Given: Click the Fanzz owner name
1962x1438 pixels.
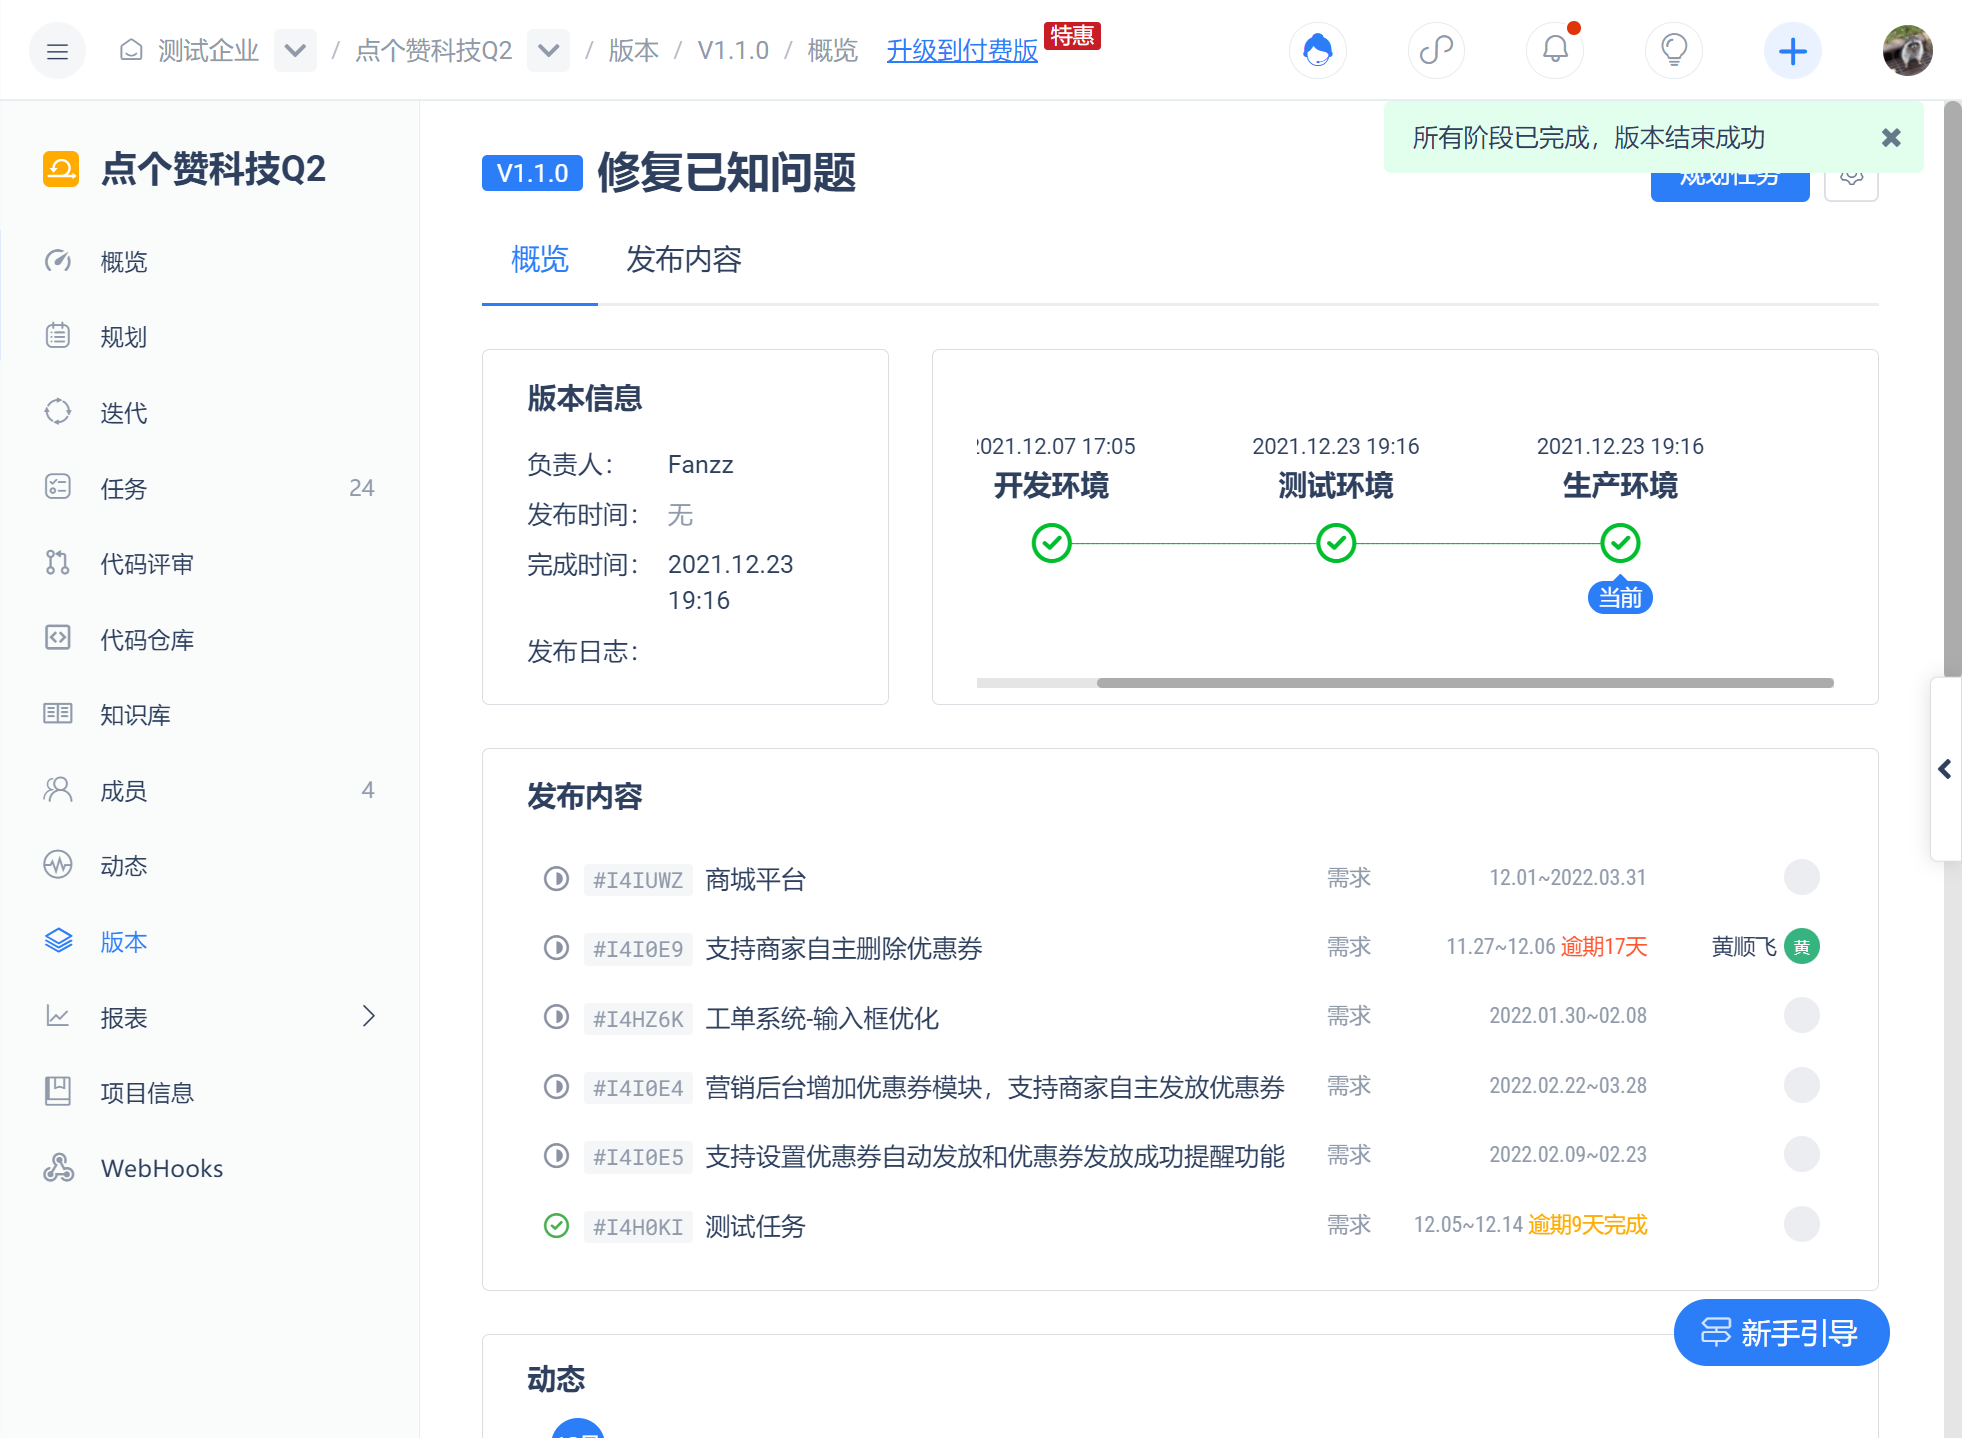Looking at the screenshot, I should (700, 465).
